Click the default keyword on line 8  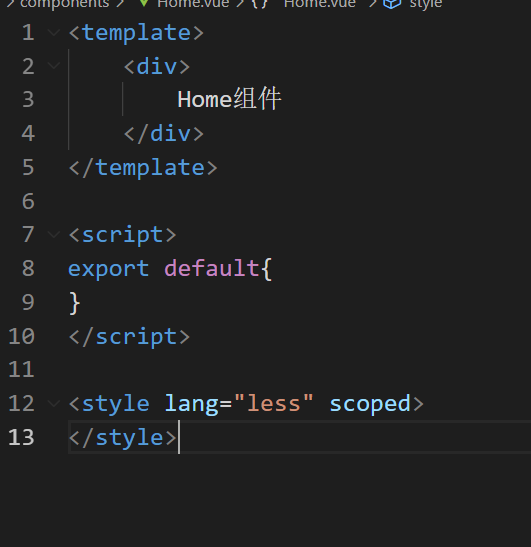(211, 268)
